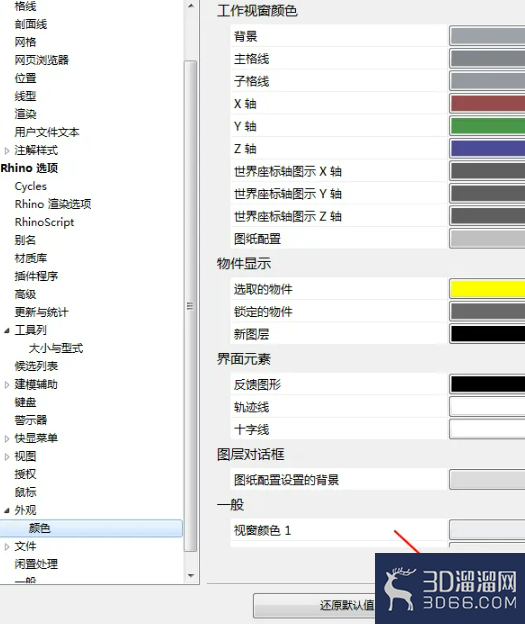The width and height of the screenshot is (525, 624).
Task: Change 世界座标轴图示 Y 轴 color swatch
Action: [487, 194]
